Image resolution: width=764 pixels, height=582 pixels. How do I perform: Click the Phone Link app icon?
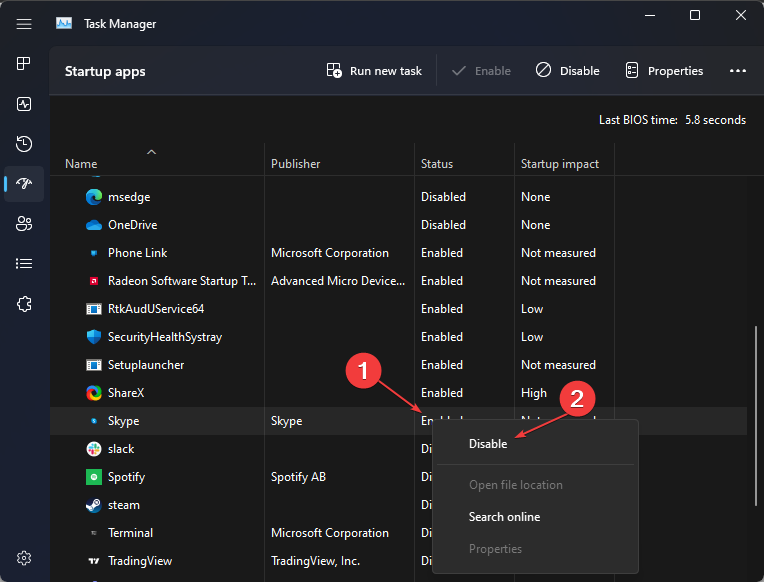click(x=94, y=253)
